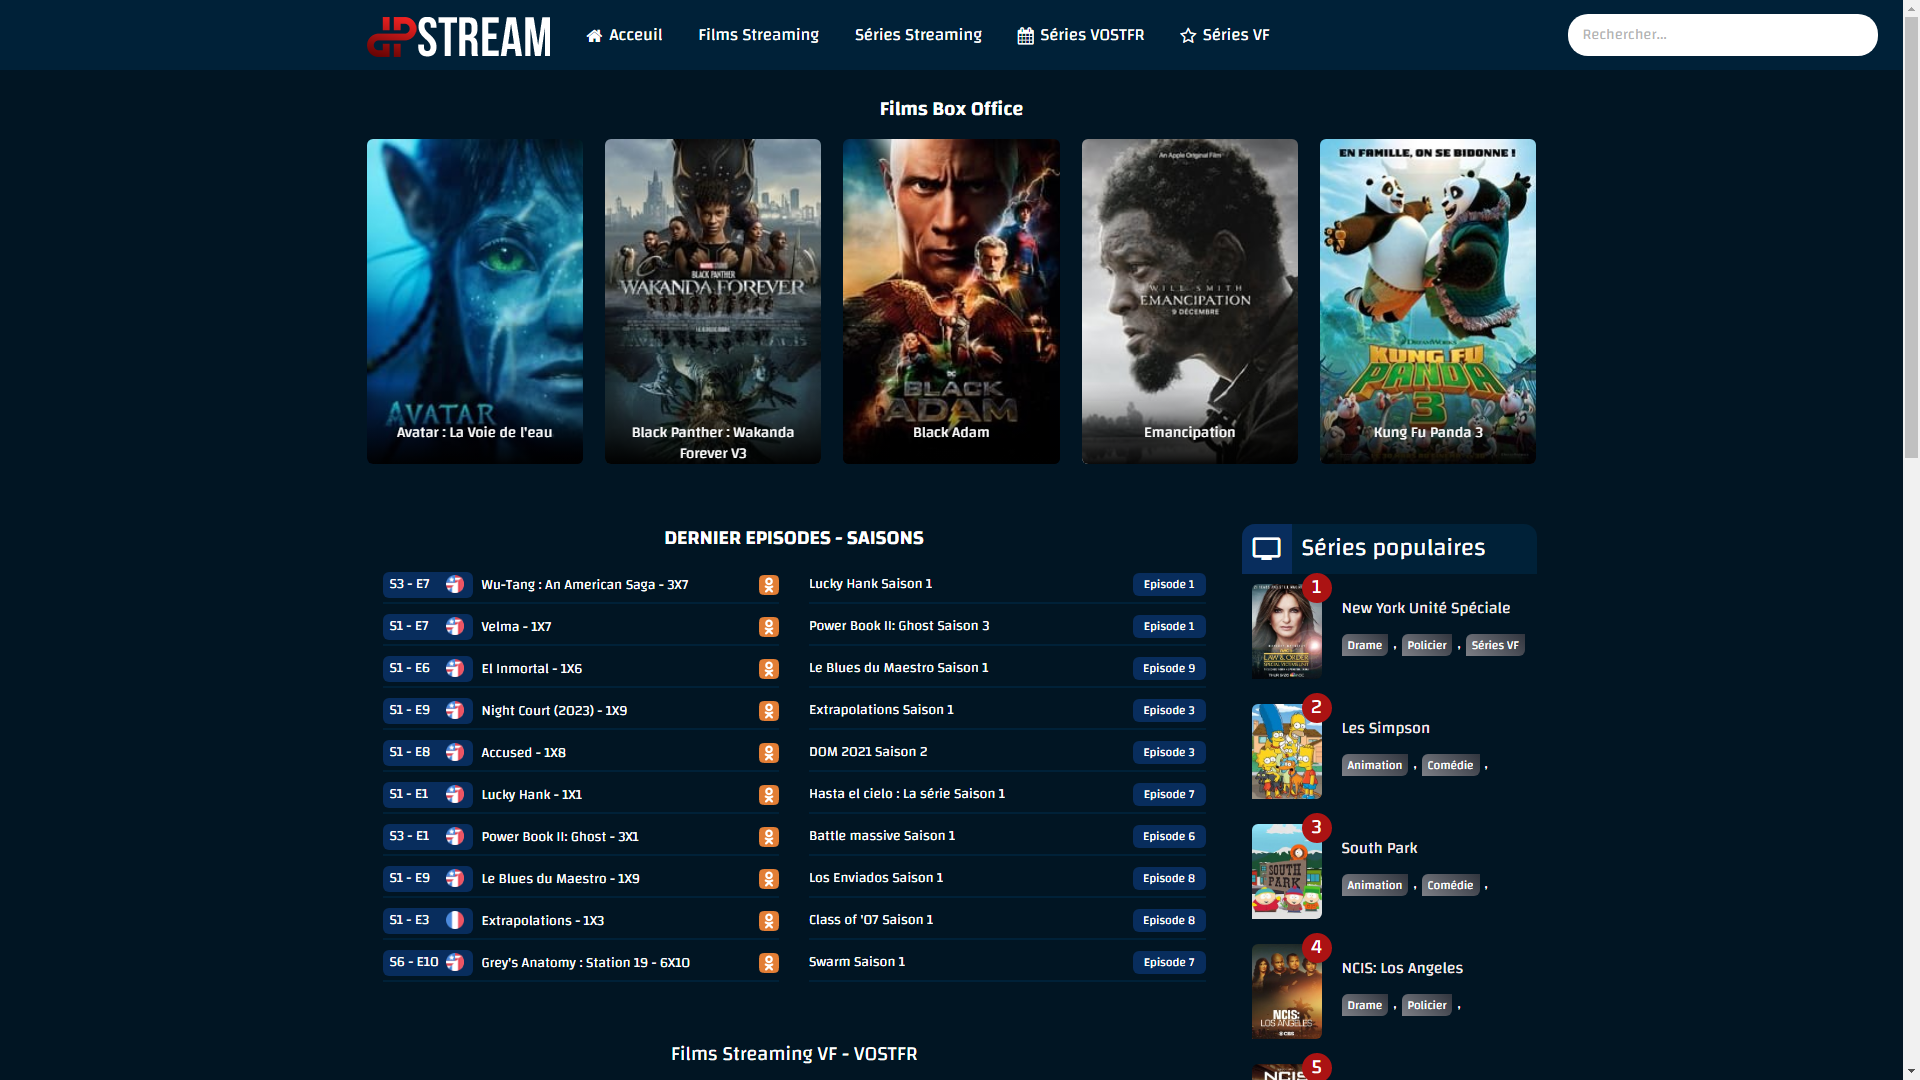
Task: Open the Les Simpson thumbnail image
Action: tap(1286, 751)
